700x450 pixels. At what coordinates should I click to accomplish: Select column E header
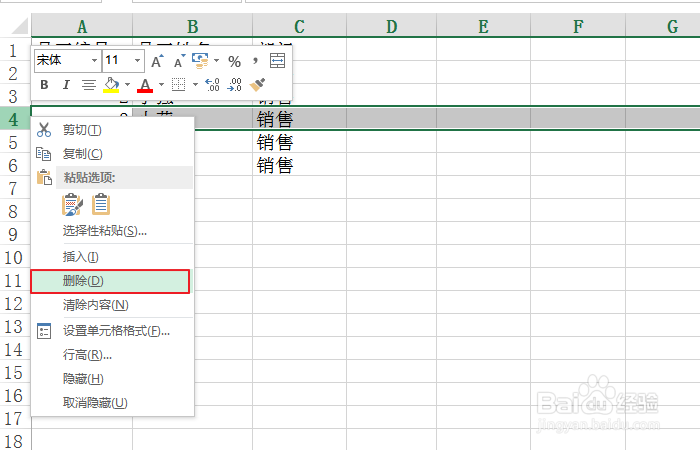tap(483, 26)
